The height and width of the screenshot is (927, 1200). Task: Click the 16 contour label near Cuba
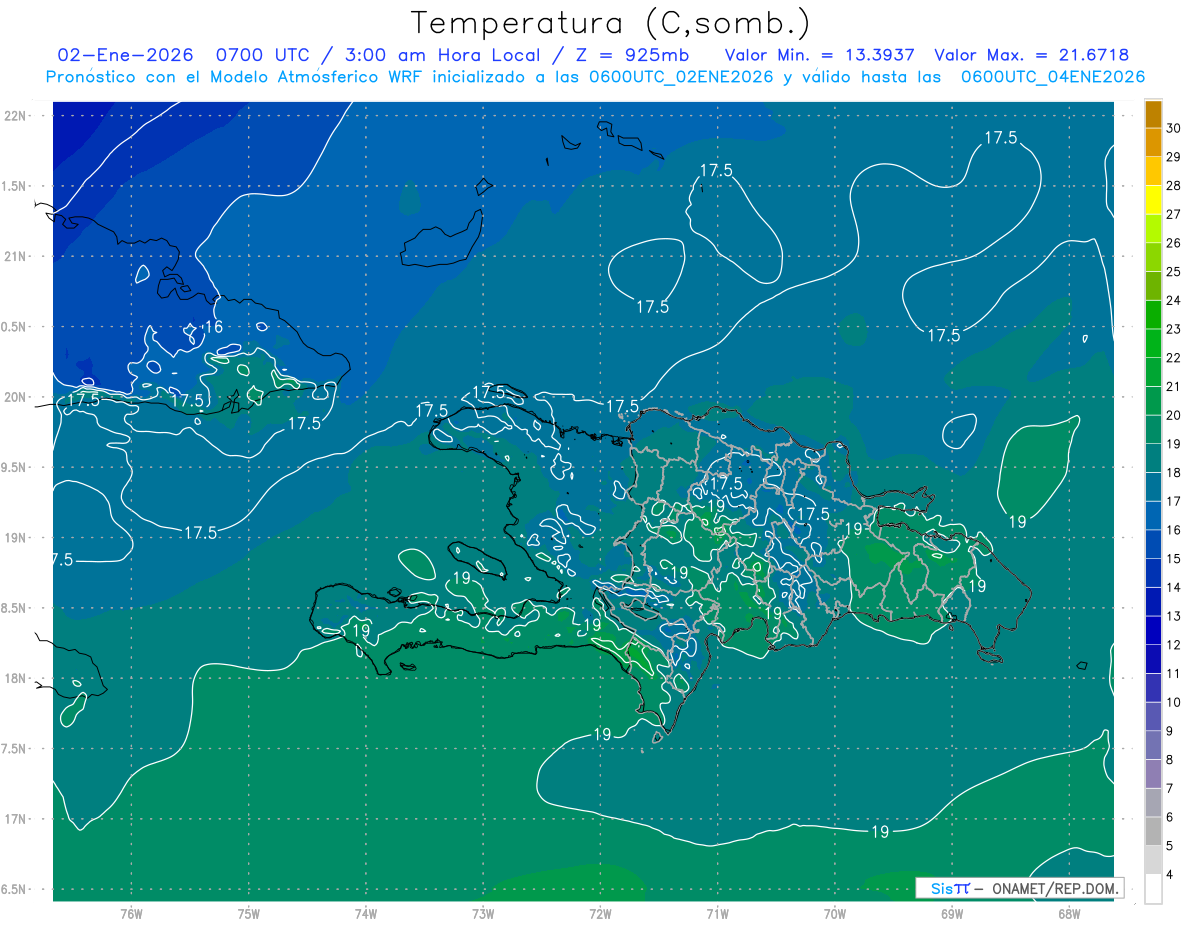pos(213,327)
